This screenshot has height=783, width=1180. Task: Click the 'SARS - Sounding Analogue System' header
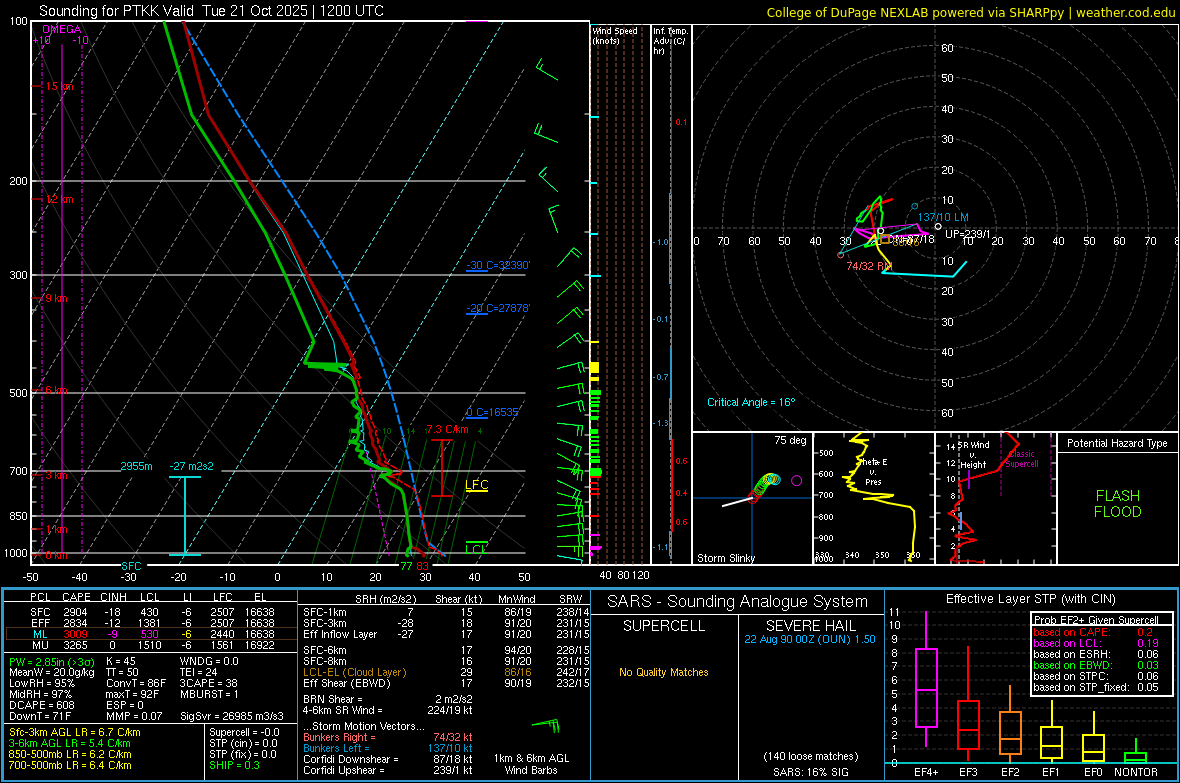tap(738, 602)
